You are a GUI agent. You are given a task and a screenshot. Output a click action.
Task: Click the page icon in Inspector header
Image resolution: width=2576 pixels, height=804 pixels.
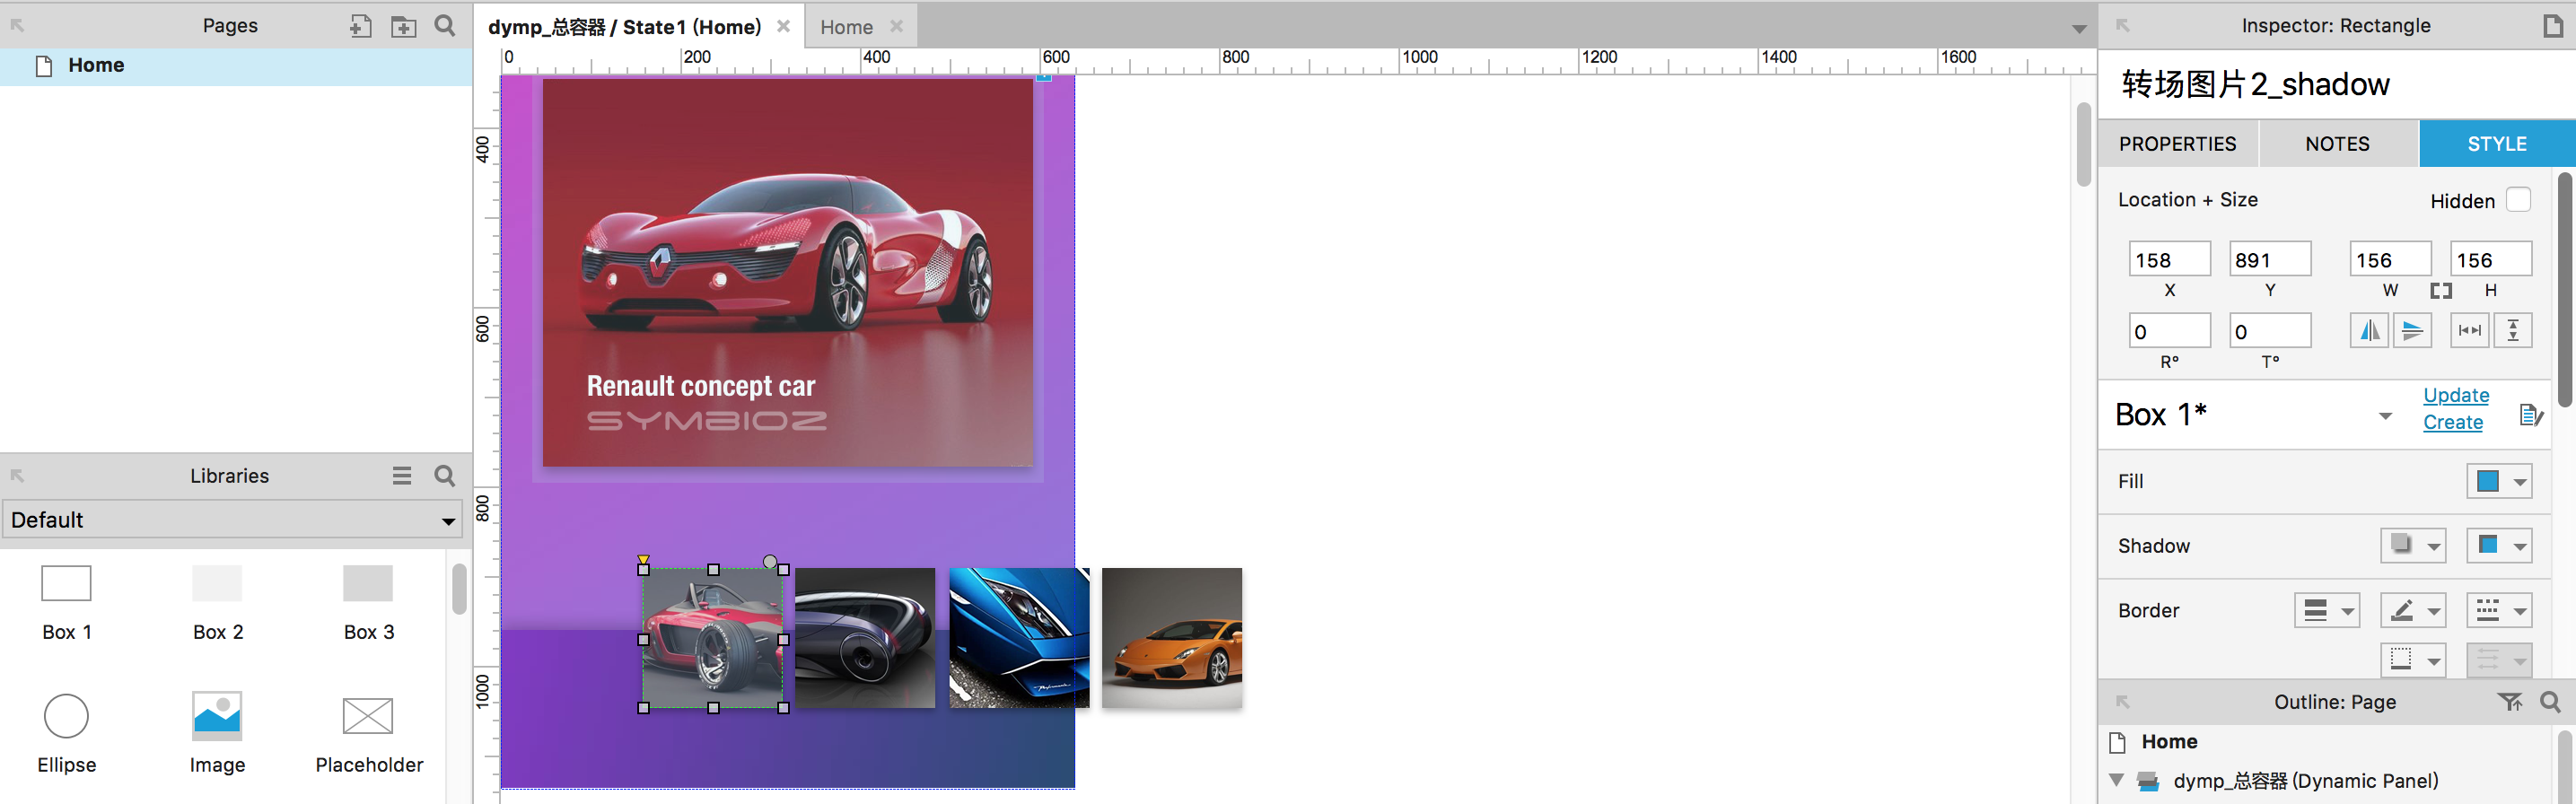coord(2553,26)
